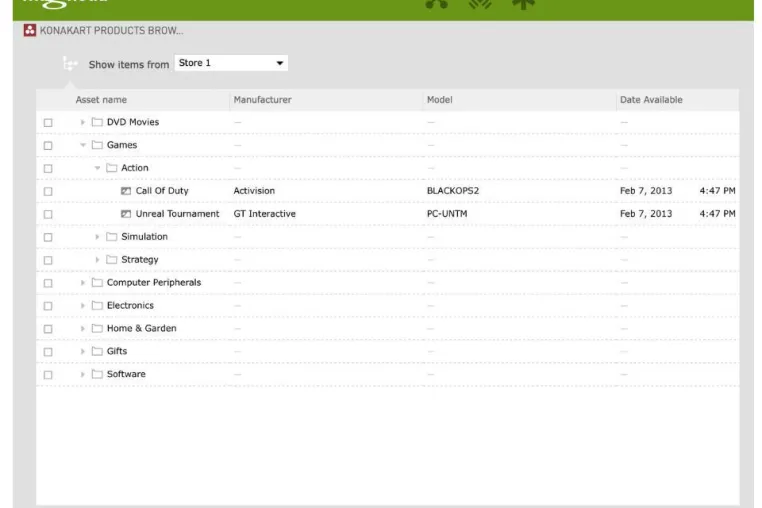Collapse the Games folder
The height and width of the screenshot is (508, 762).
pos(83,145)
